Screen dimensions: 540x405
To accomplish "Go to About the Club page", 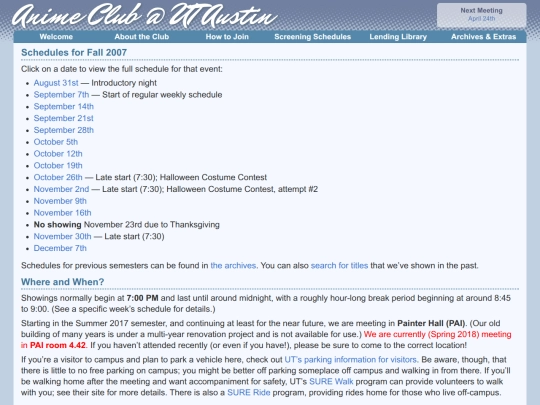I will (x=142, y=37).
